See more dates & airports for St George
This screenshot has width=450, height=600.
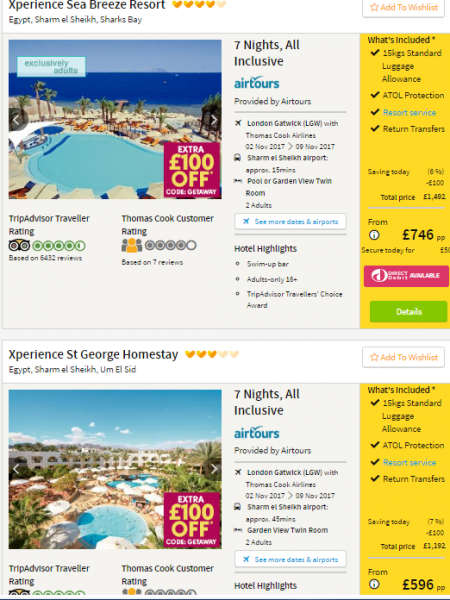(290, 559)
